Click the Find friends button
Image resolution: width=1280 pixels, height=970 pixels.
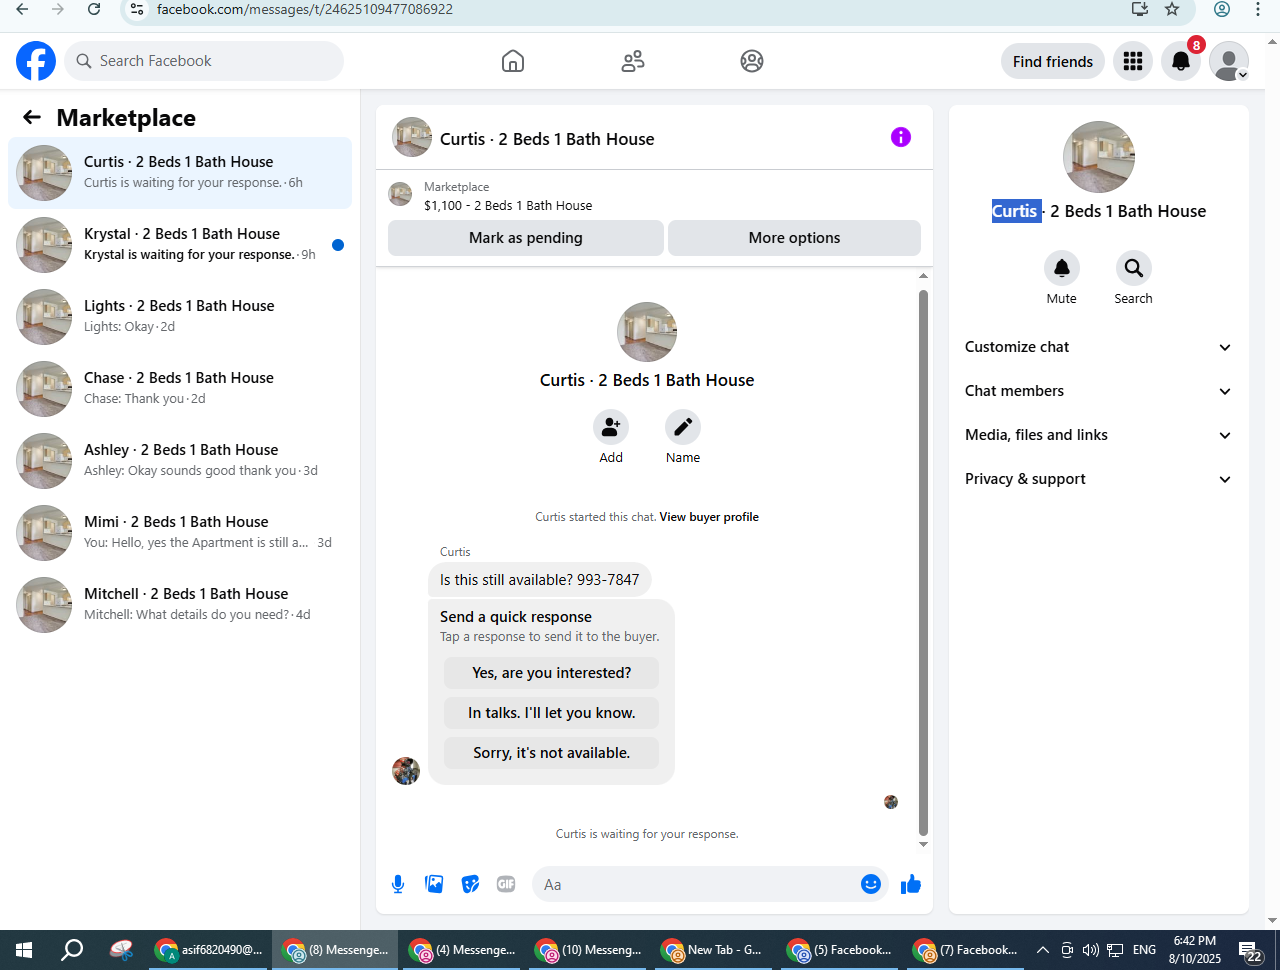pos(1053,62)
